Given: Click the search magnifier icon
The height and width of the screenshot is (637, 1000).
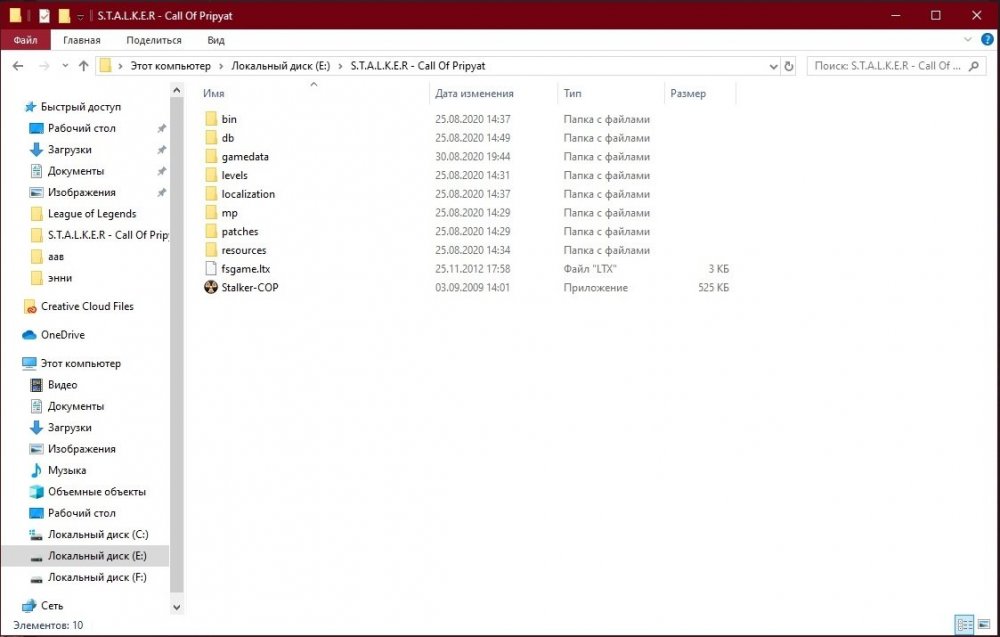Looking at the screenshot, I should [974, 66].
